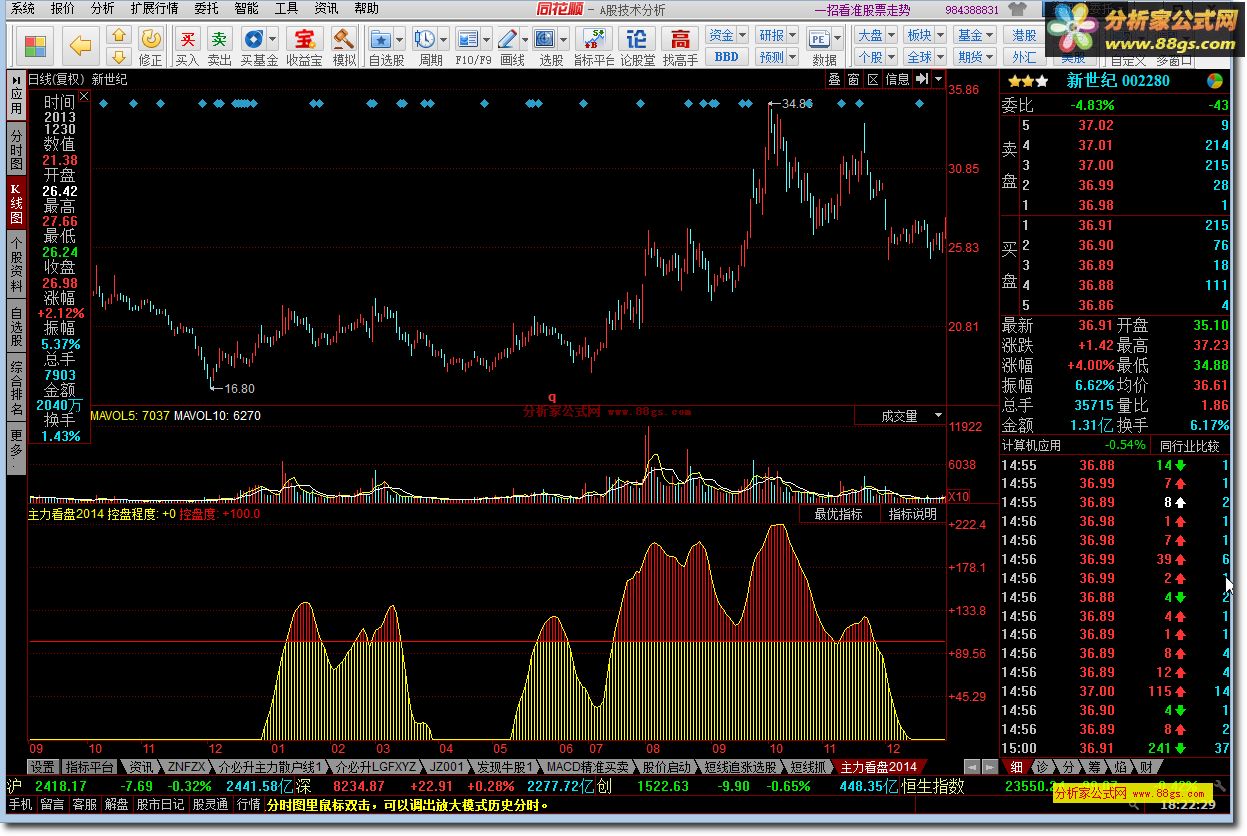Click the three-star rating icon
1247x836 pixels.
point(1028,81)
